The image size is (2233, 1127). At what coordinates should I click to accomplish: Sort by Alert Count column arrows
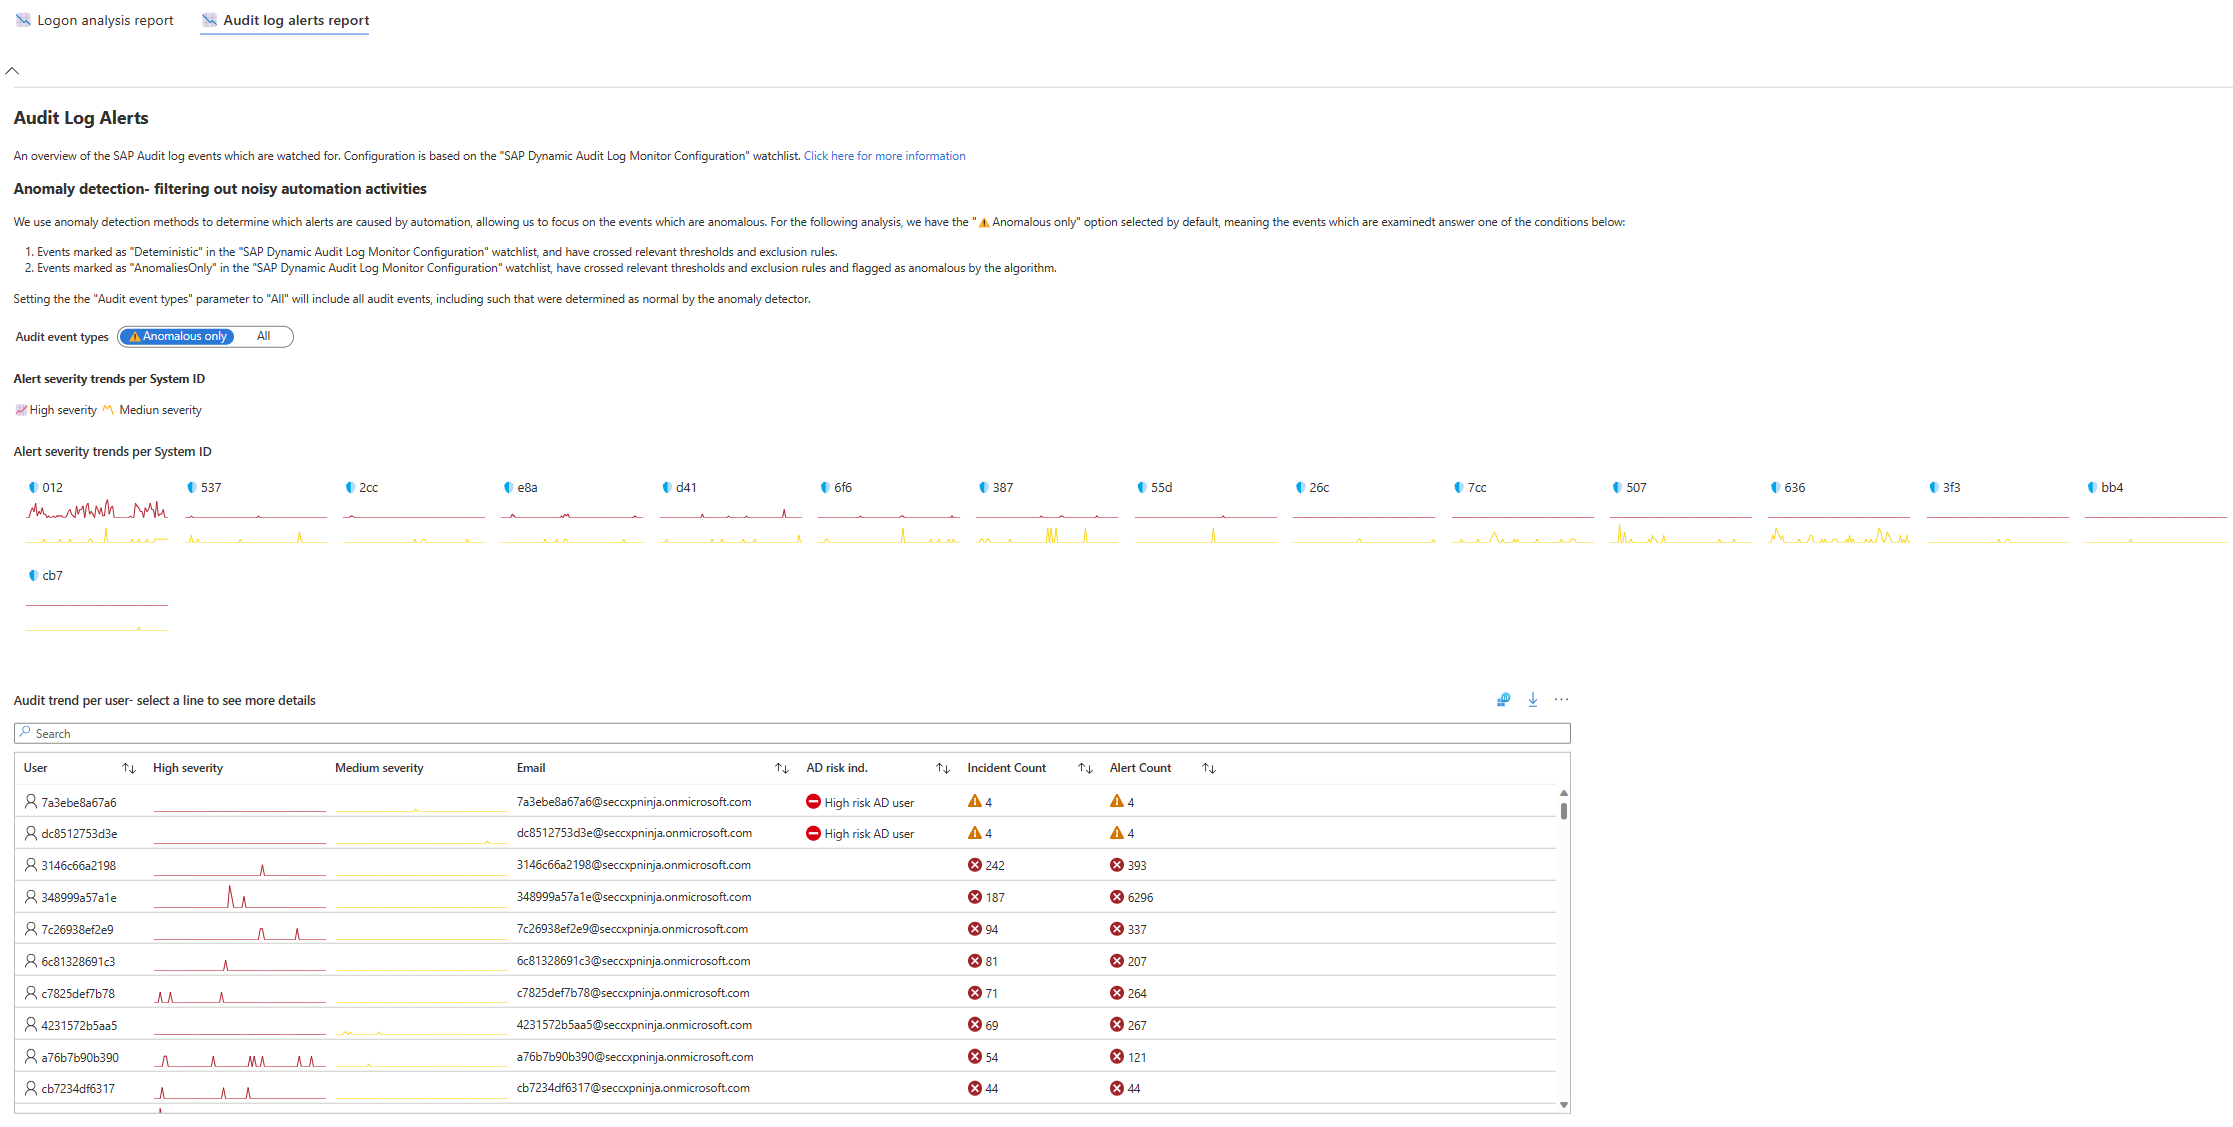click(1209, 768)
